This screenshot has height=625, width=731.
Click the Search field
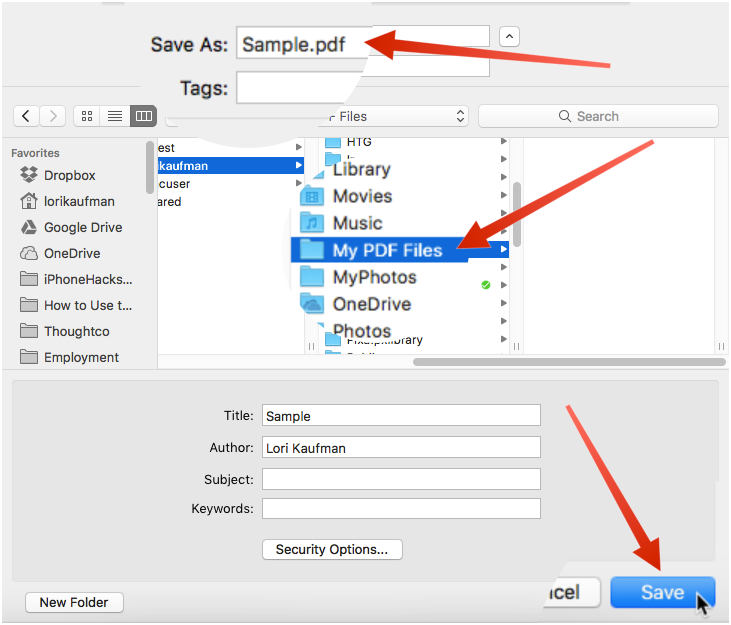pos(598,116)
